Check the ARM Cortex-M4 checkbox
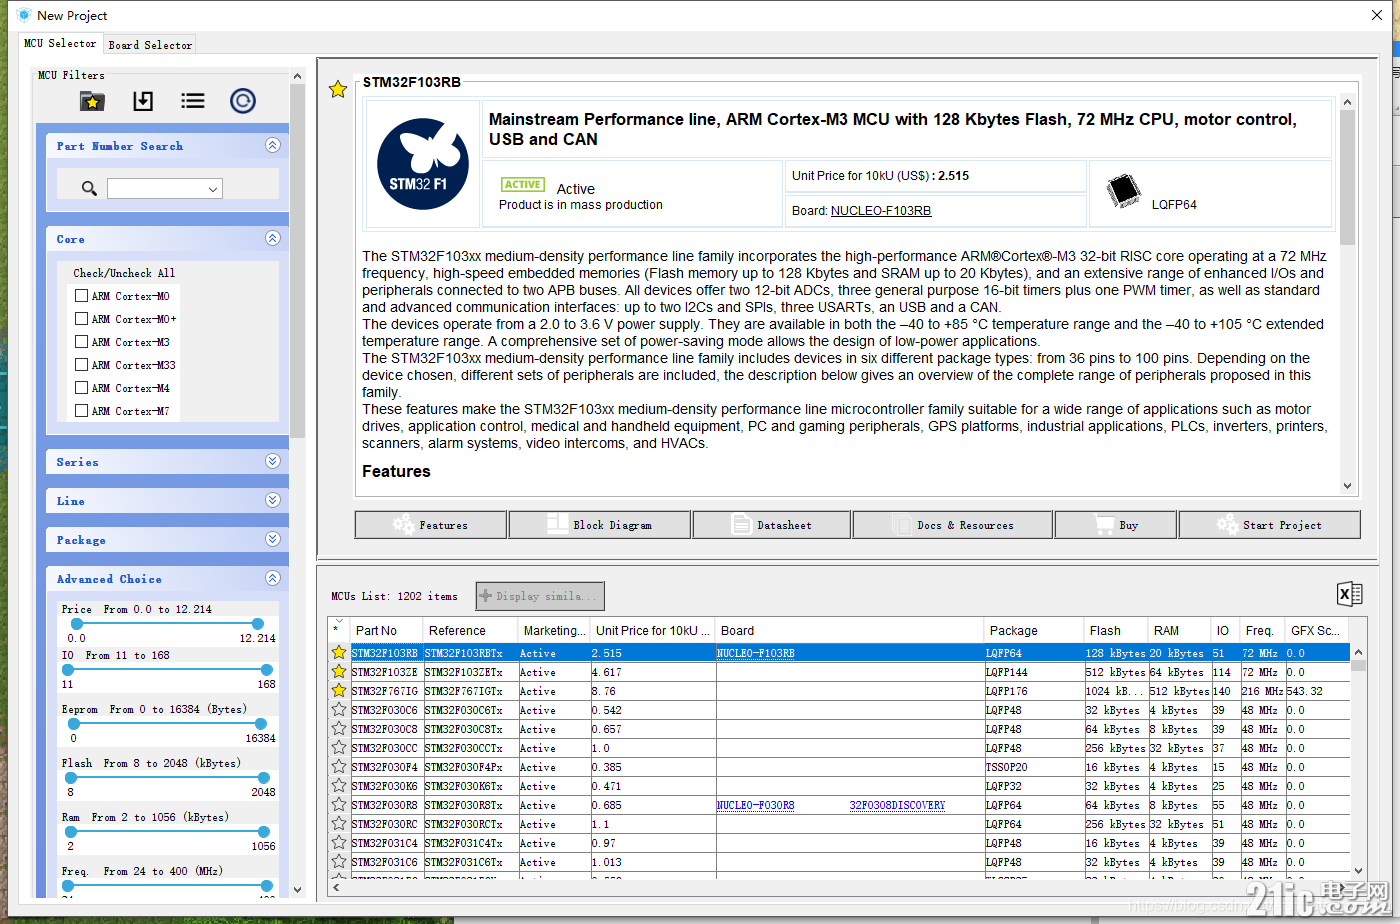This screenshot has width=1400, height=924. point(82,388)
